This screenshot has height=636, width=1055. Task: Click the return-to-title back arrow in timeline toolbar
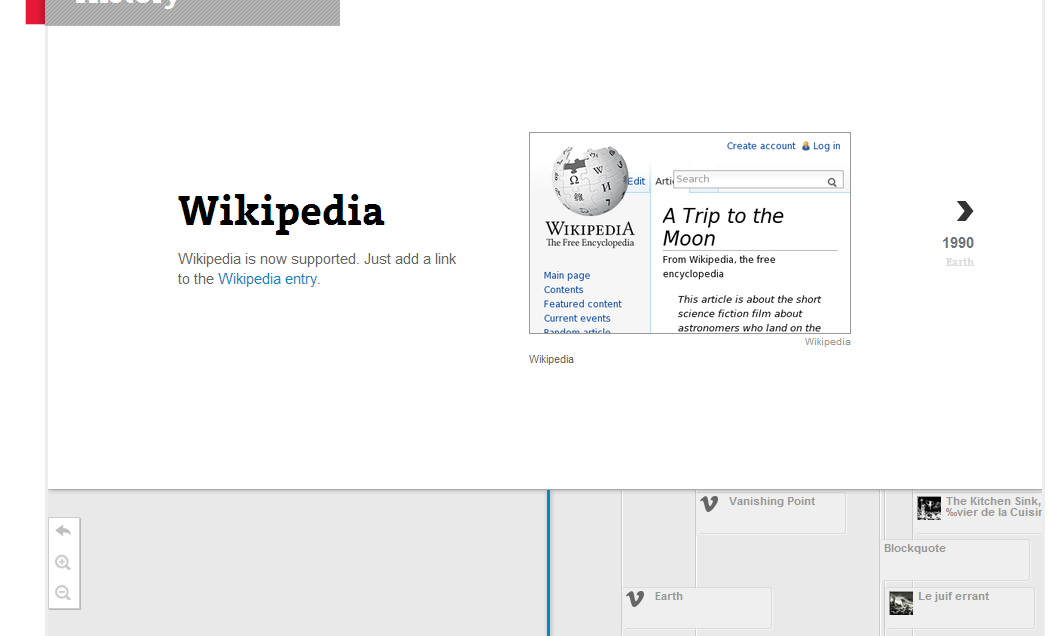pyautogui.click(x=63, y=531)
